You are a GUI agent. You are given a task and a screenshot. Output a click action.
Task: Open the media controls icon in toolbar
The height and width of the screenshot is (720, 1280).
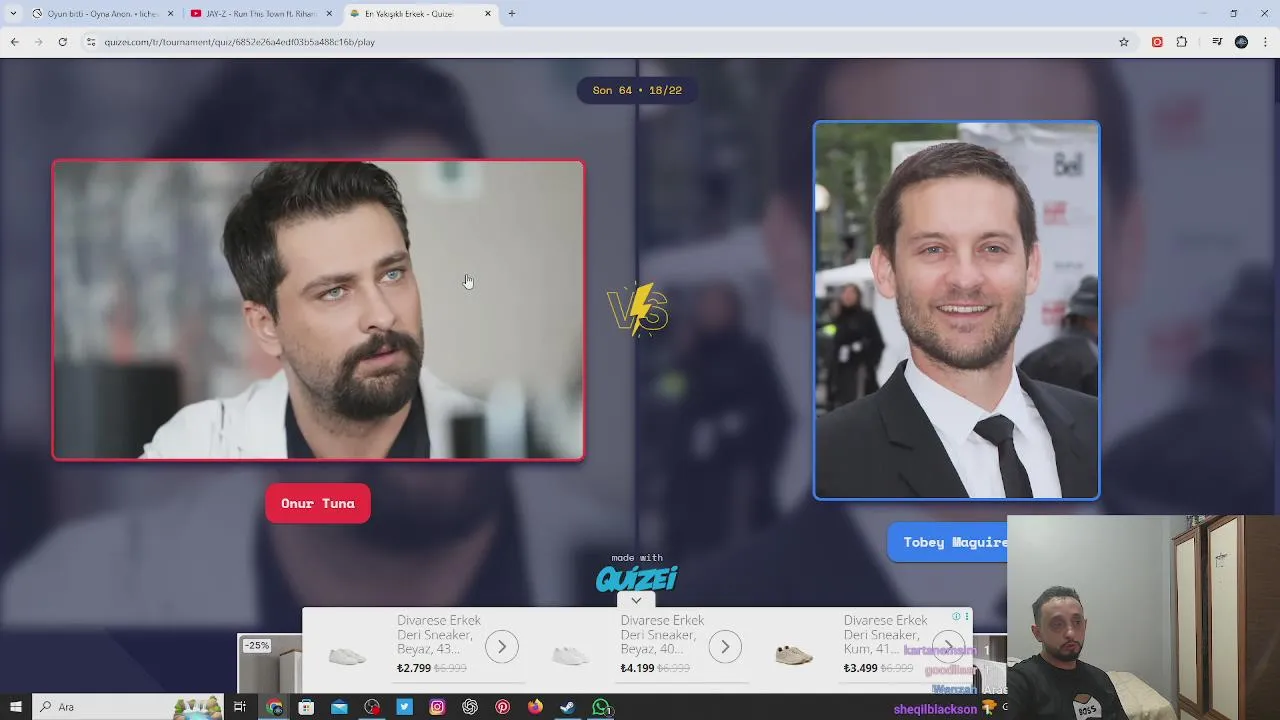(1217, 42)
